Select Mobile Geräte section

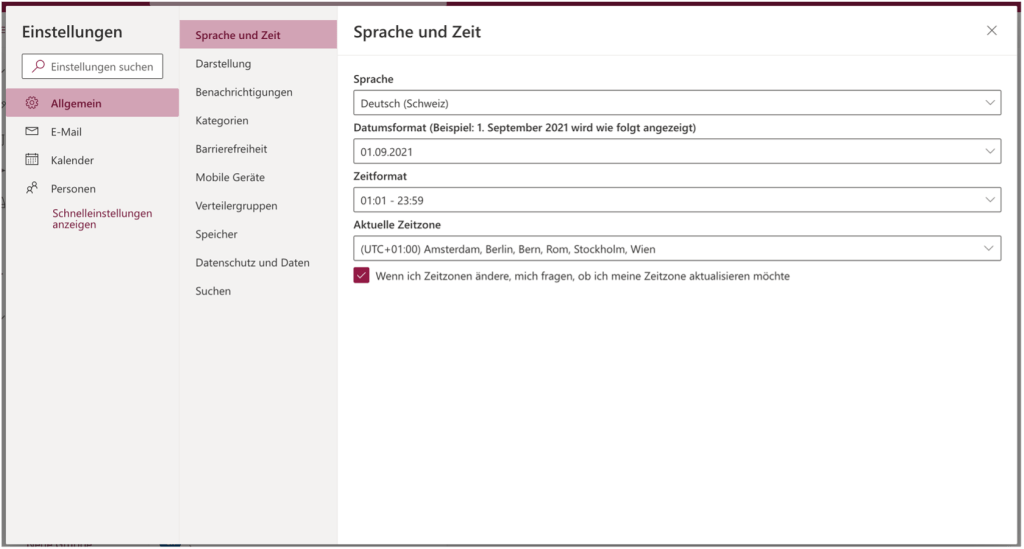coord(229,177)
